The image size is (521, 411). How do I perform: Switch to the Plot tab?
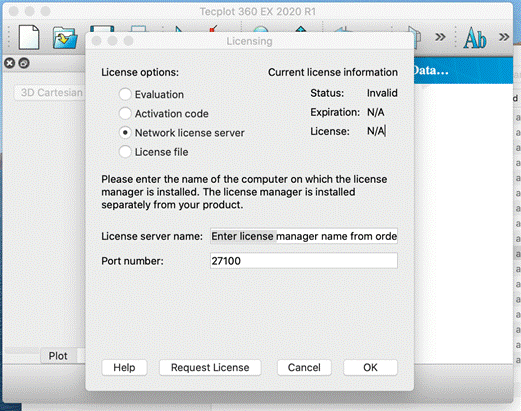[58, 356]
